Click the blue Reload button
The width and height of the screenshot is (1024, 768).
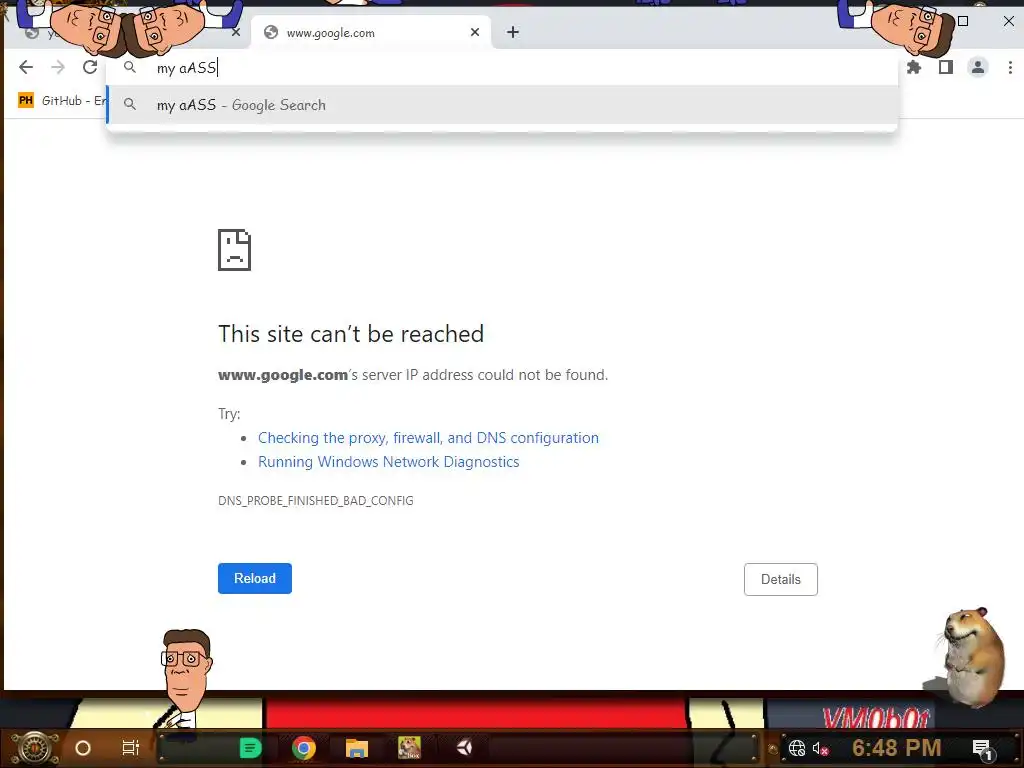[255, 579]
